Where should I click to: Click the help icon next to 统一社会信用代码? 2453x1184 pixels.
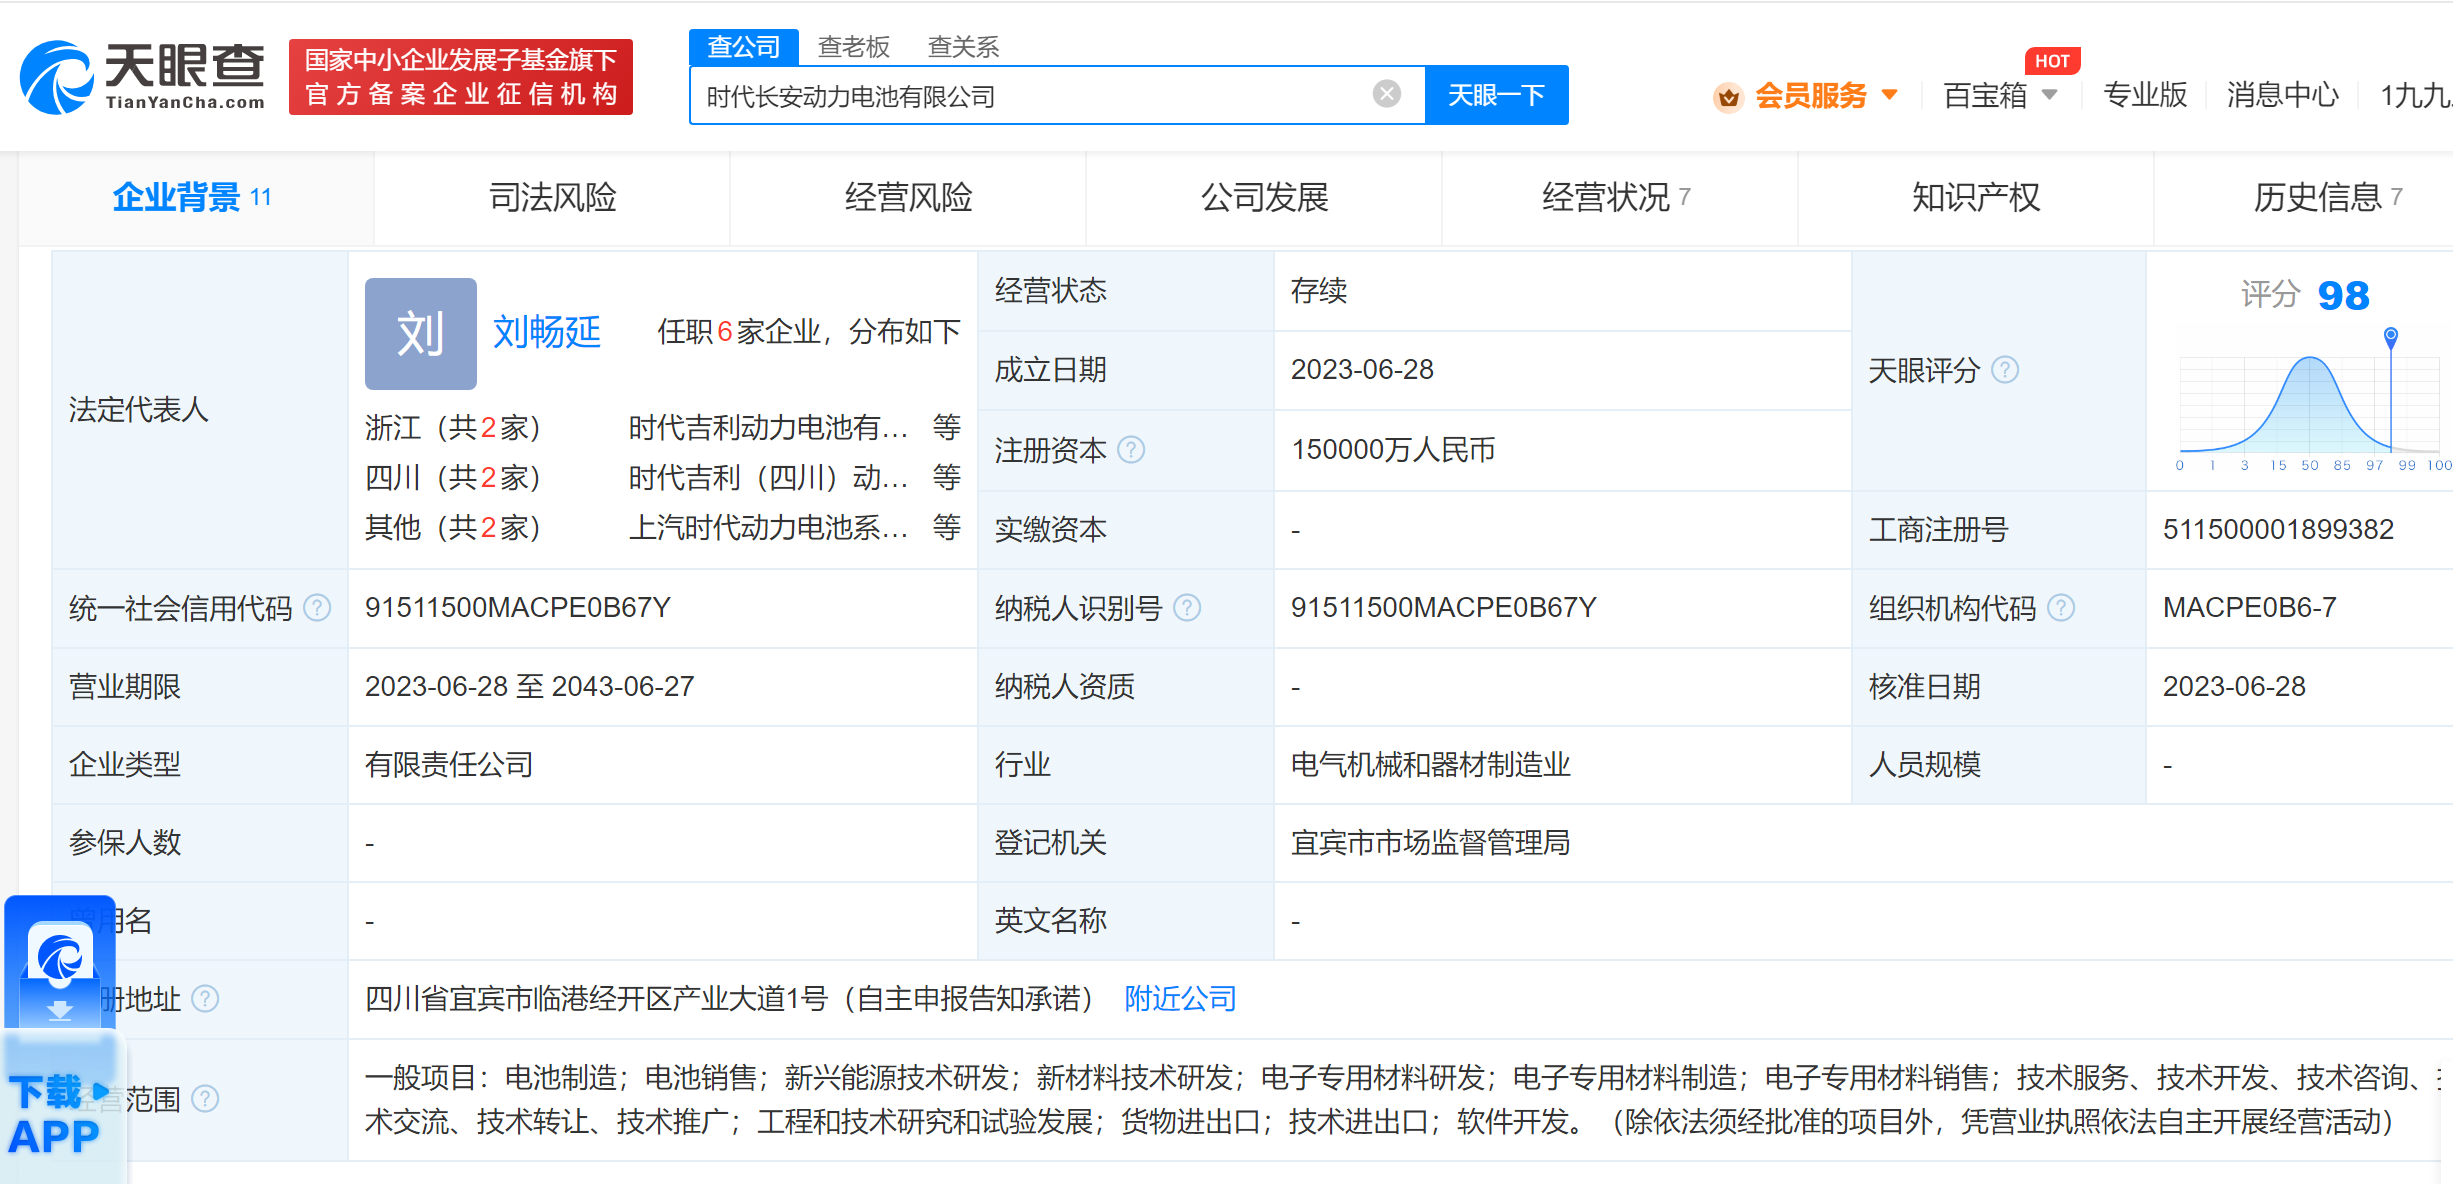317,608
